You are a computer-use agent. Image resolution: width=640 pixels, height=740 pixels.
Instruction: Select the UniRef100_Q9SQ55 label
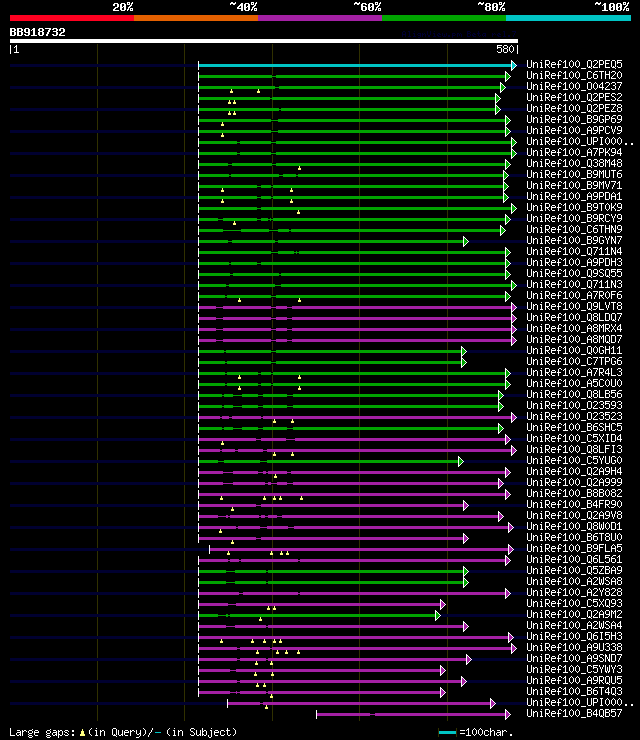pyautogui.click(x=574, y=273)
